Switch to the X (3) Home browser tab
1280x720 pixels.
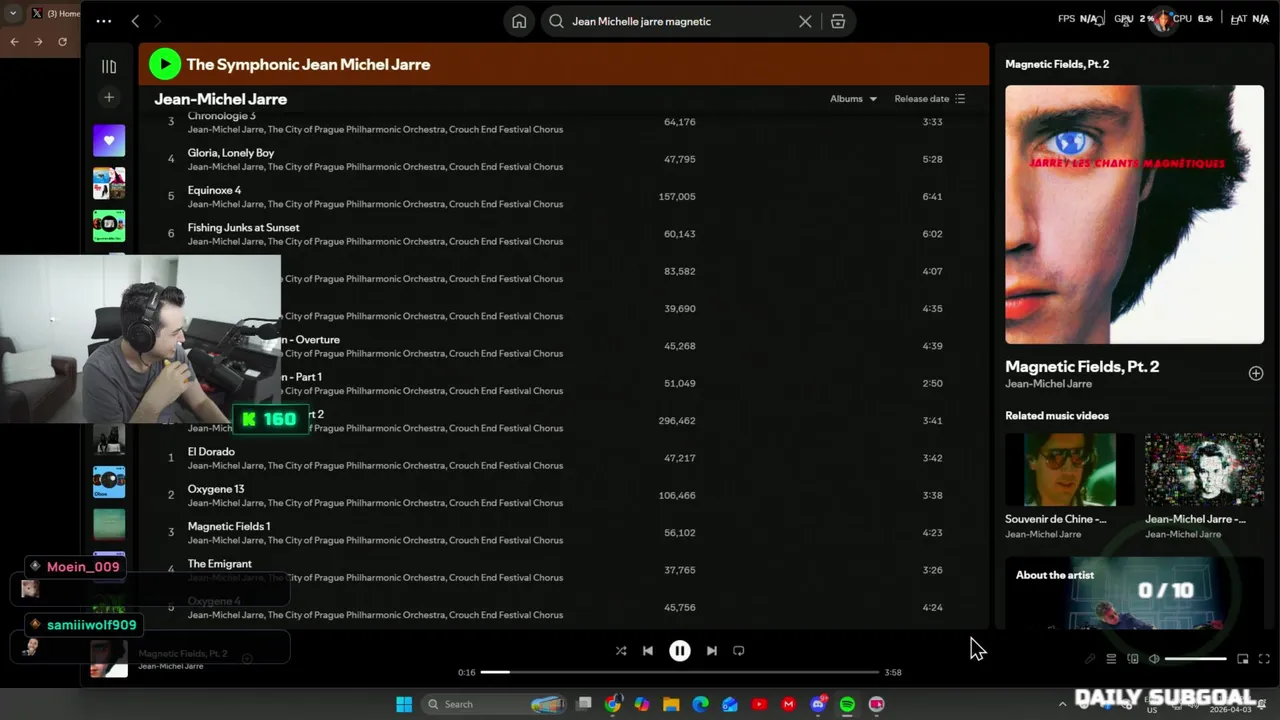coord(54,13)
